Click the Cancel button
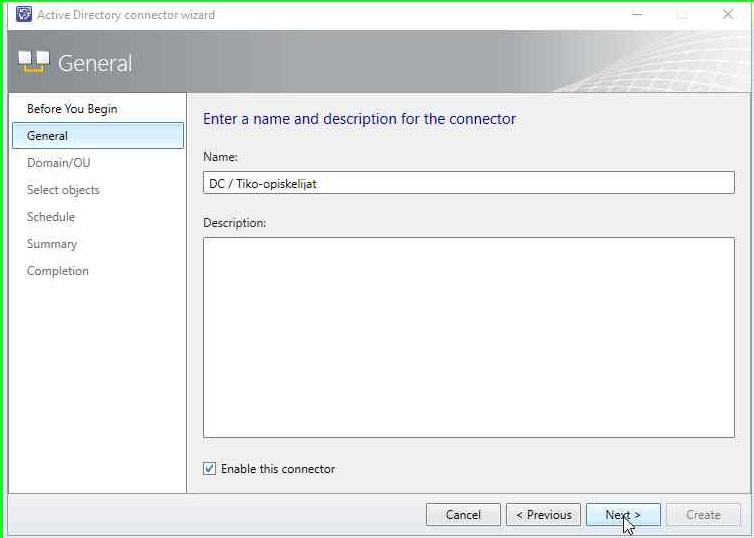This screenshot has height=538, width=754. pos(463,514)
